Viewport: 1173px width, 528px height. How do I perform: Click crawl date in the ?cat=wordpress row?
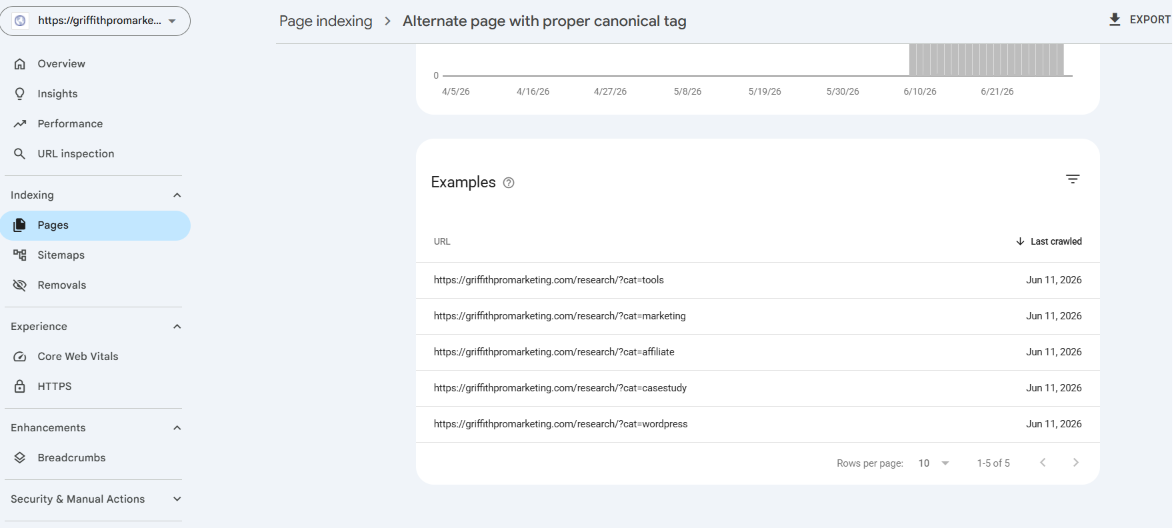coord(1053,424)
